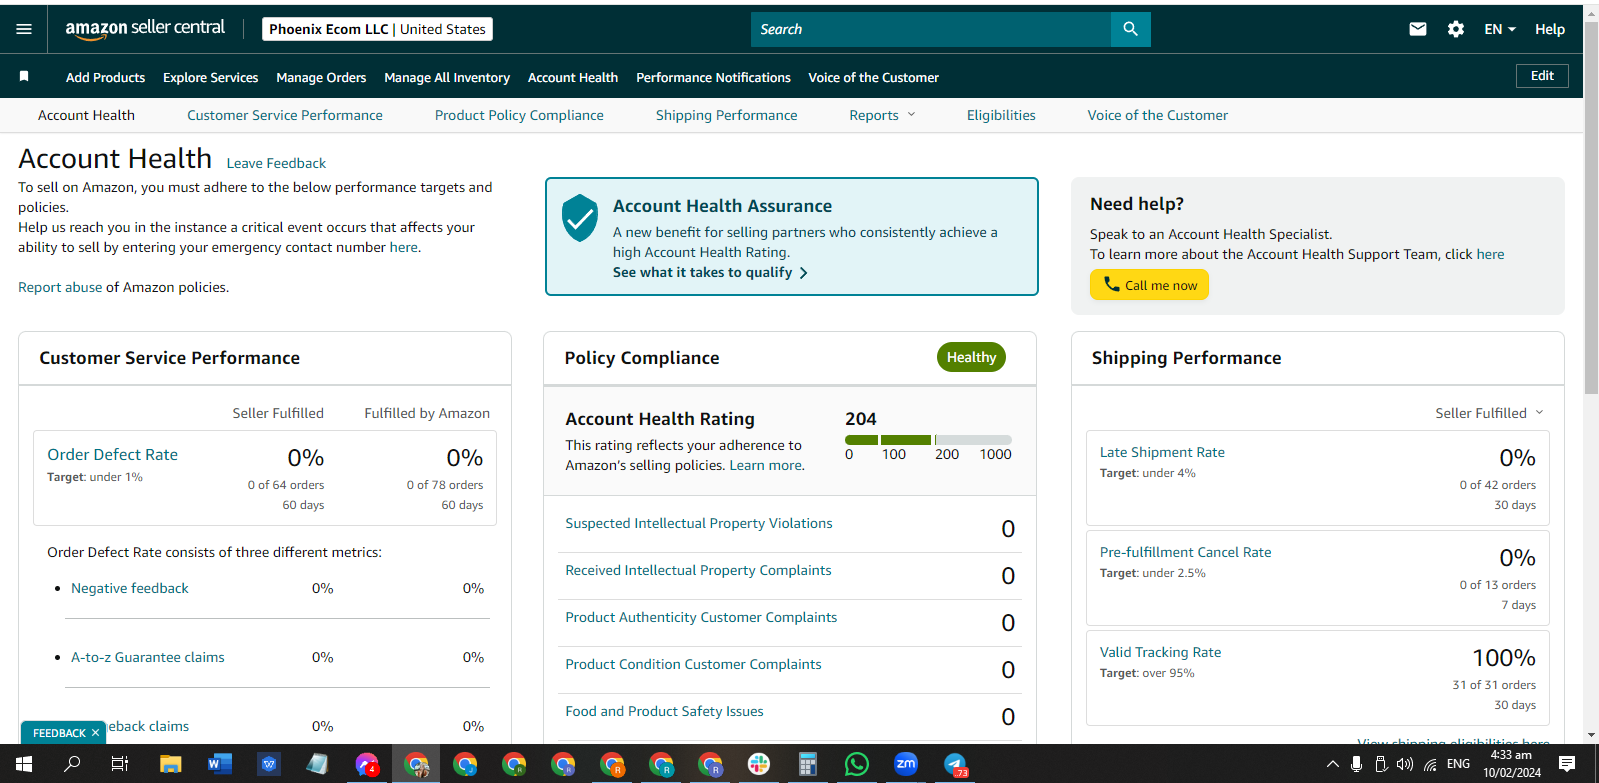This screenshot has width=1599, height=783.
Task: Open Calculator from the taskbar
Action: pos(808,764)
